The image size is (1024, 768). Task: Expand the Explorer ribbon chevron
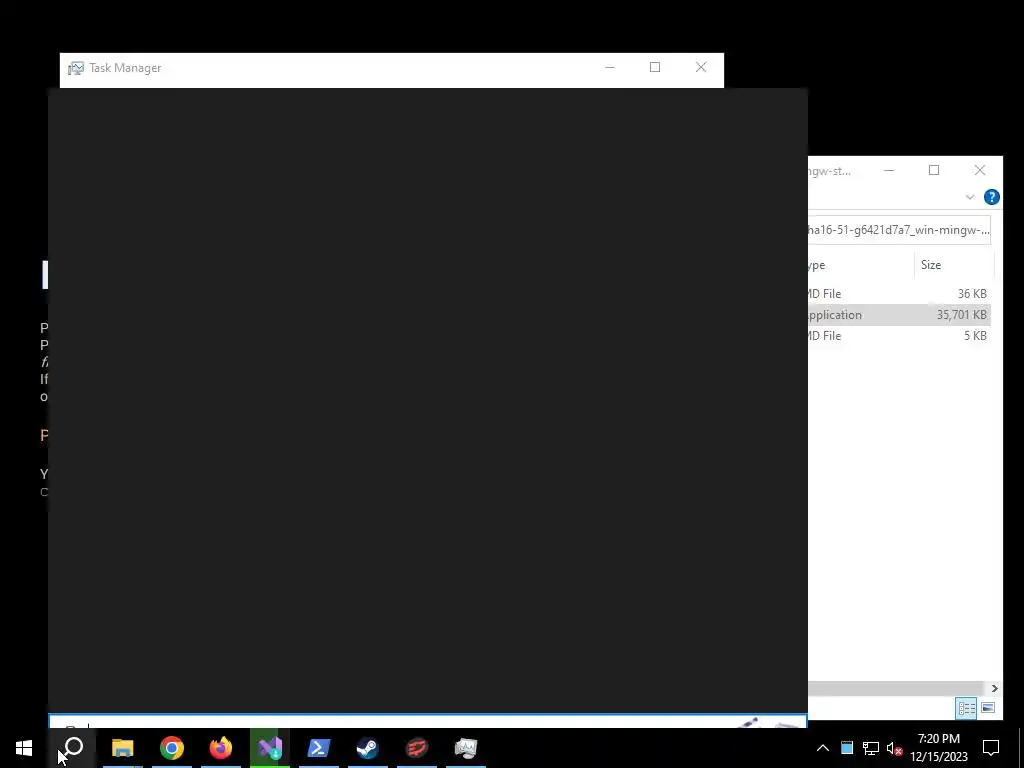pyautogui.click(x=970, y=197)
